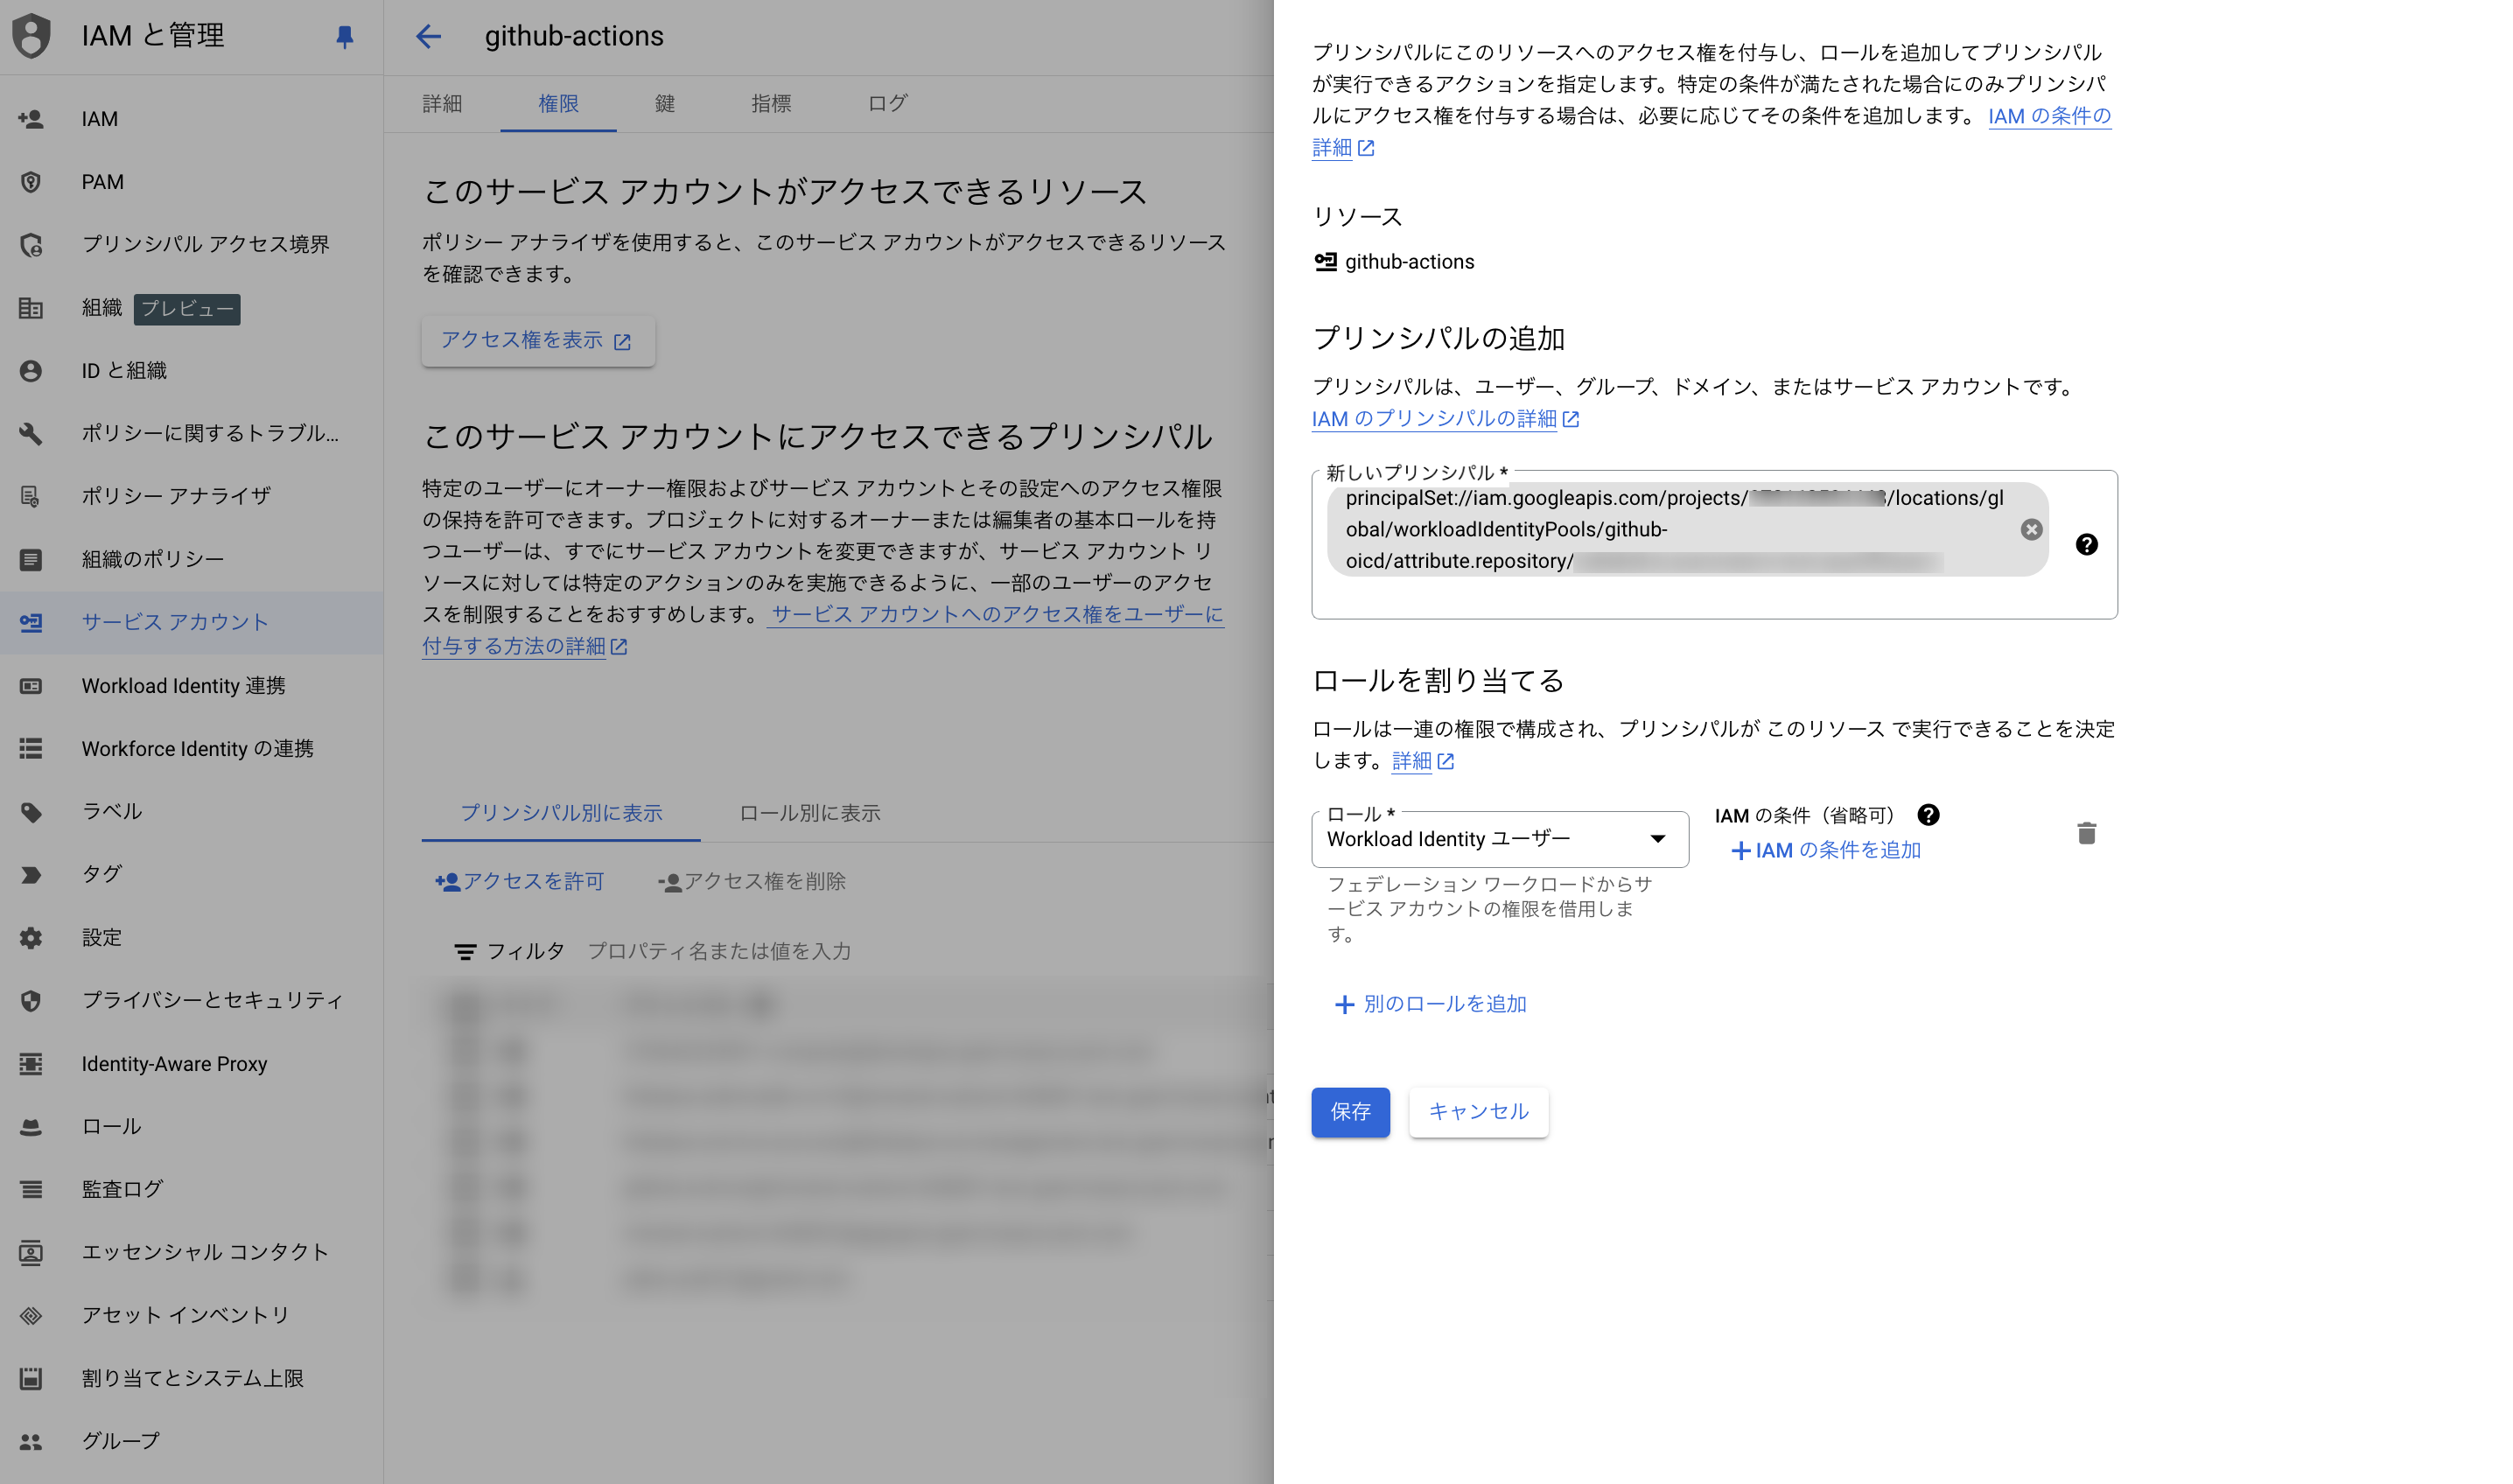
Task: Click the help icon beside the new principal field
Action: click(2086, 544)
